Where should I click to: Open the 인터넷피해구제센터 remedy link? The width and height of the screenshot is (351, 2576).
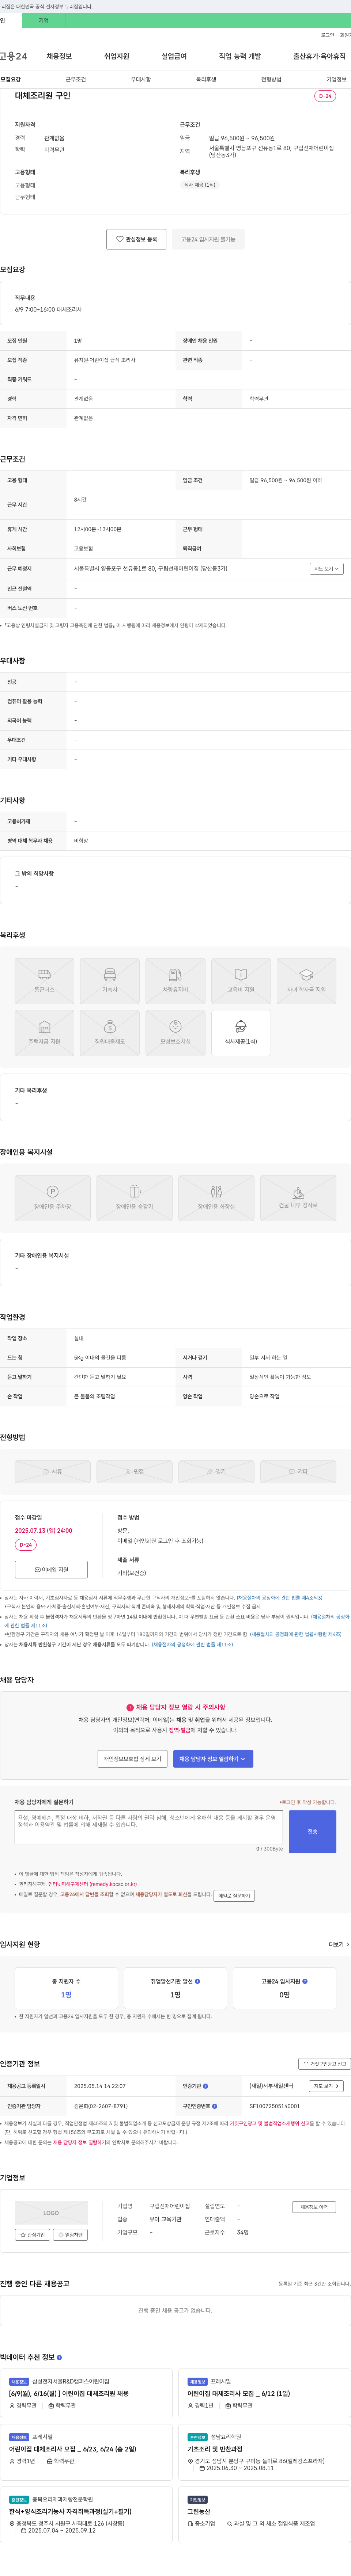[92, 1884]
